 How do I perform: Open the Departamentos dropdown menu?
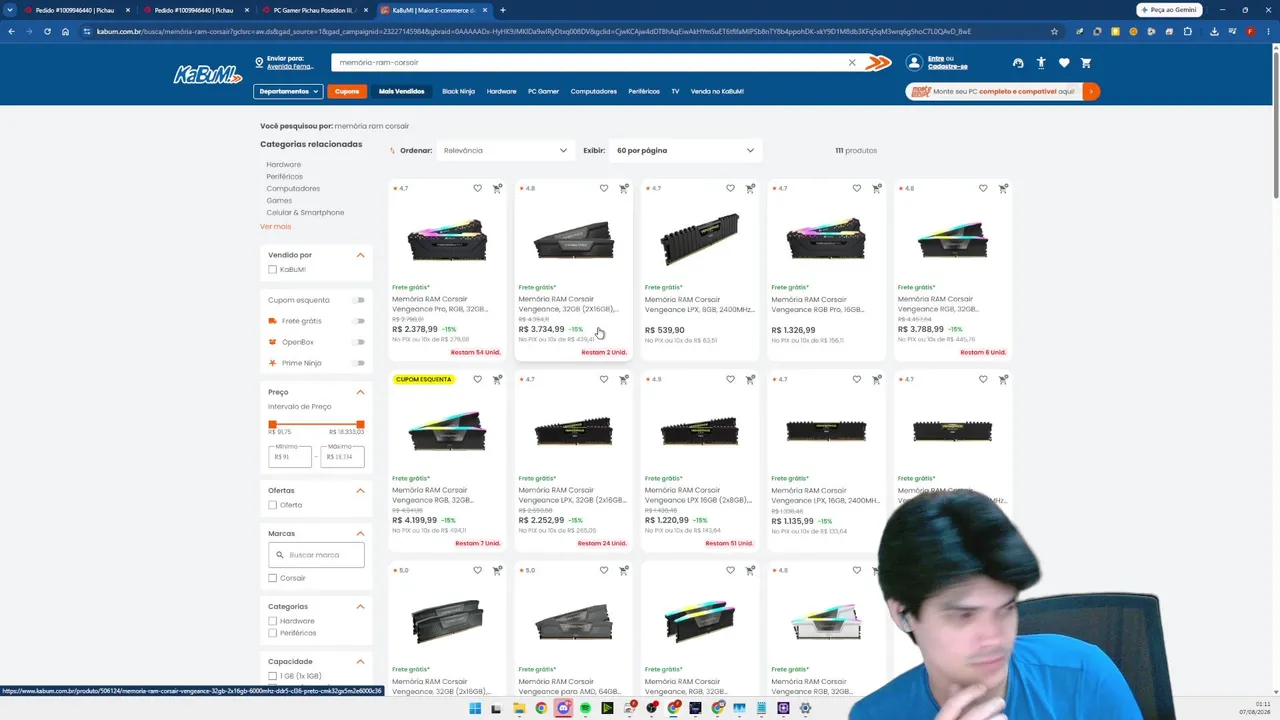pyautogui.click(x=288, y=91)
